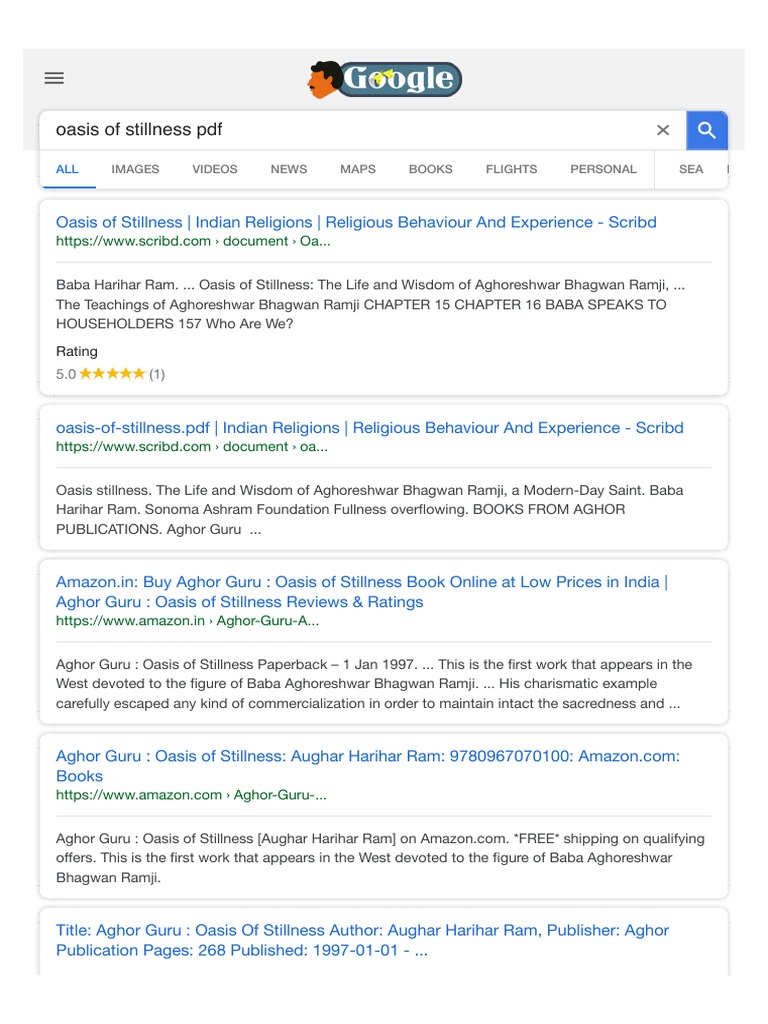Select the Maps tab
Screen dimensions: 768x1024
tap(358, 169)
